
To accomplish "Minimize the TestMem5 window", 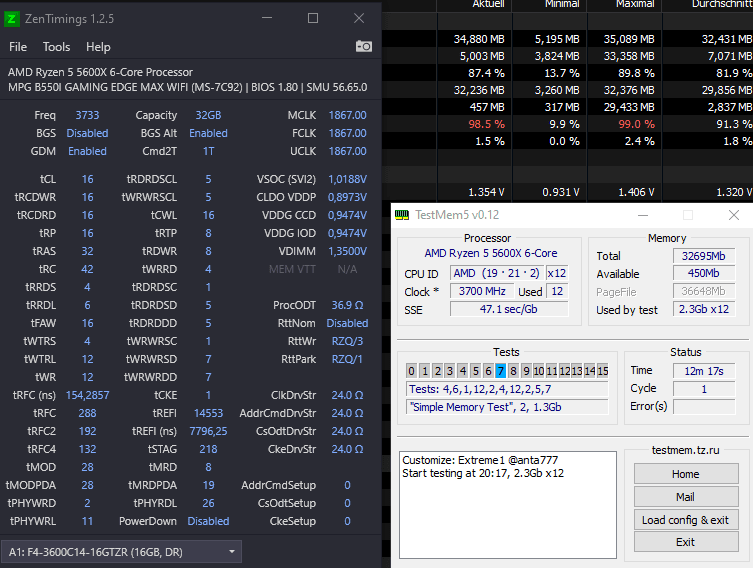I will click(643, 215).
